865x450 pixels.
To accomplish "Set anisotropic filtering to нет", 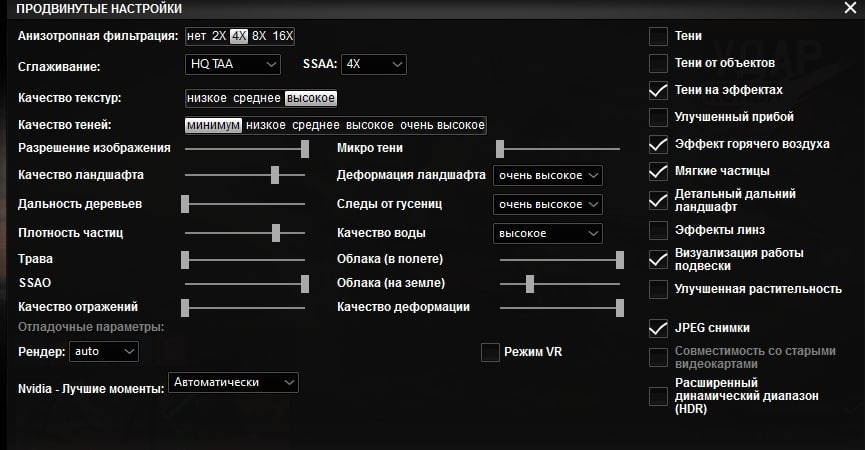I will (x=196, y=36).
